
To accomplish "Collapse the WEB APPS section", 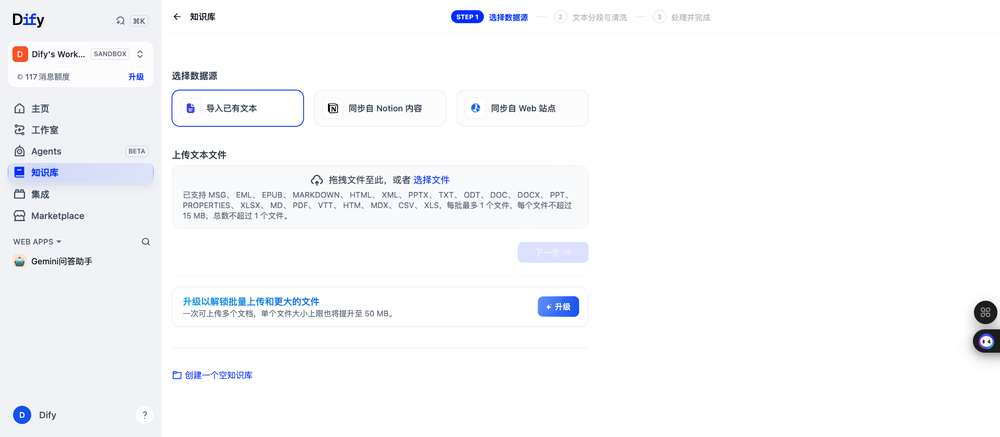I will click(37, 242).
